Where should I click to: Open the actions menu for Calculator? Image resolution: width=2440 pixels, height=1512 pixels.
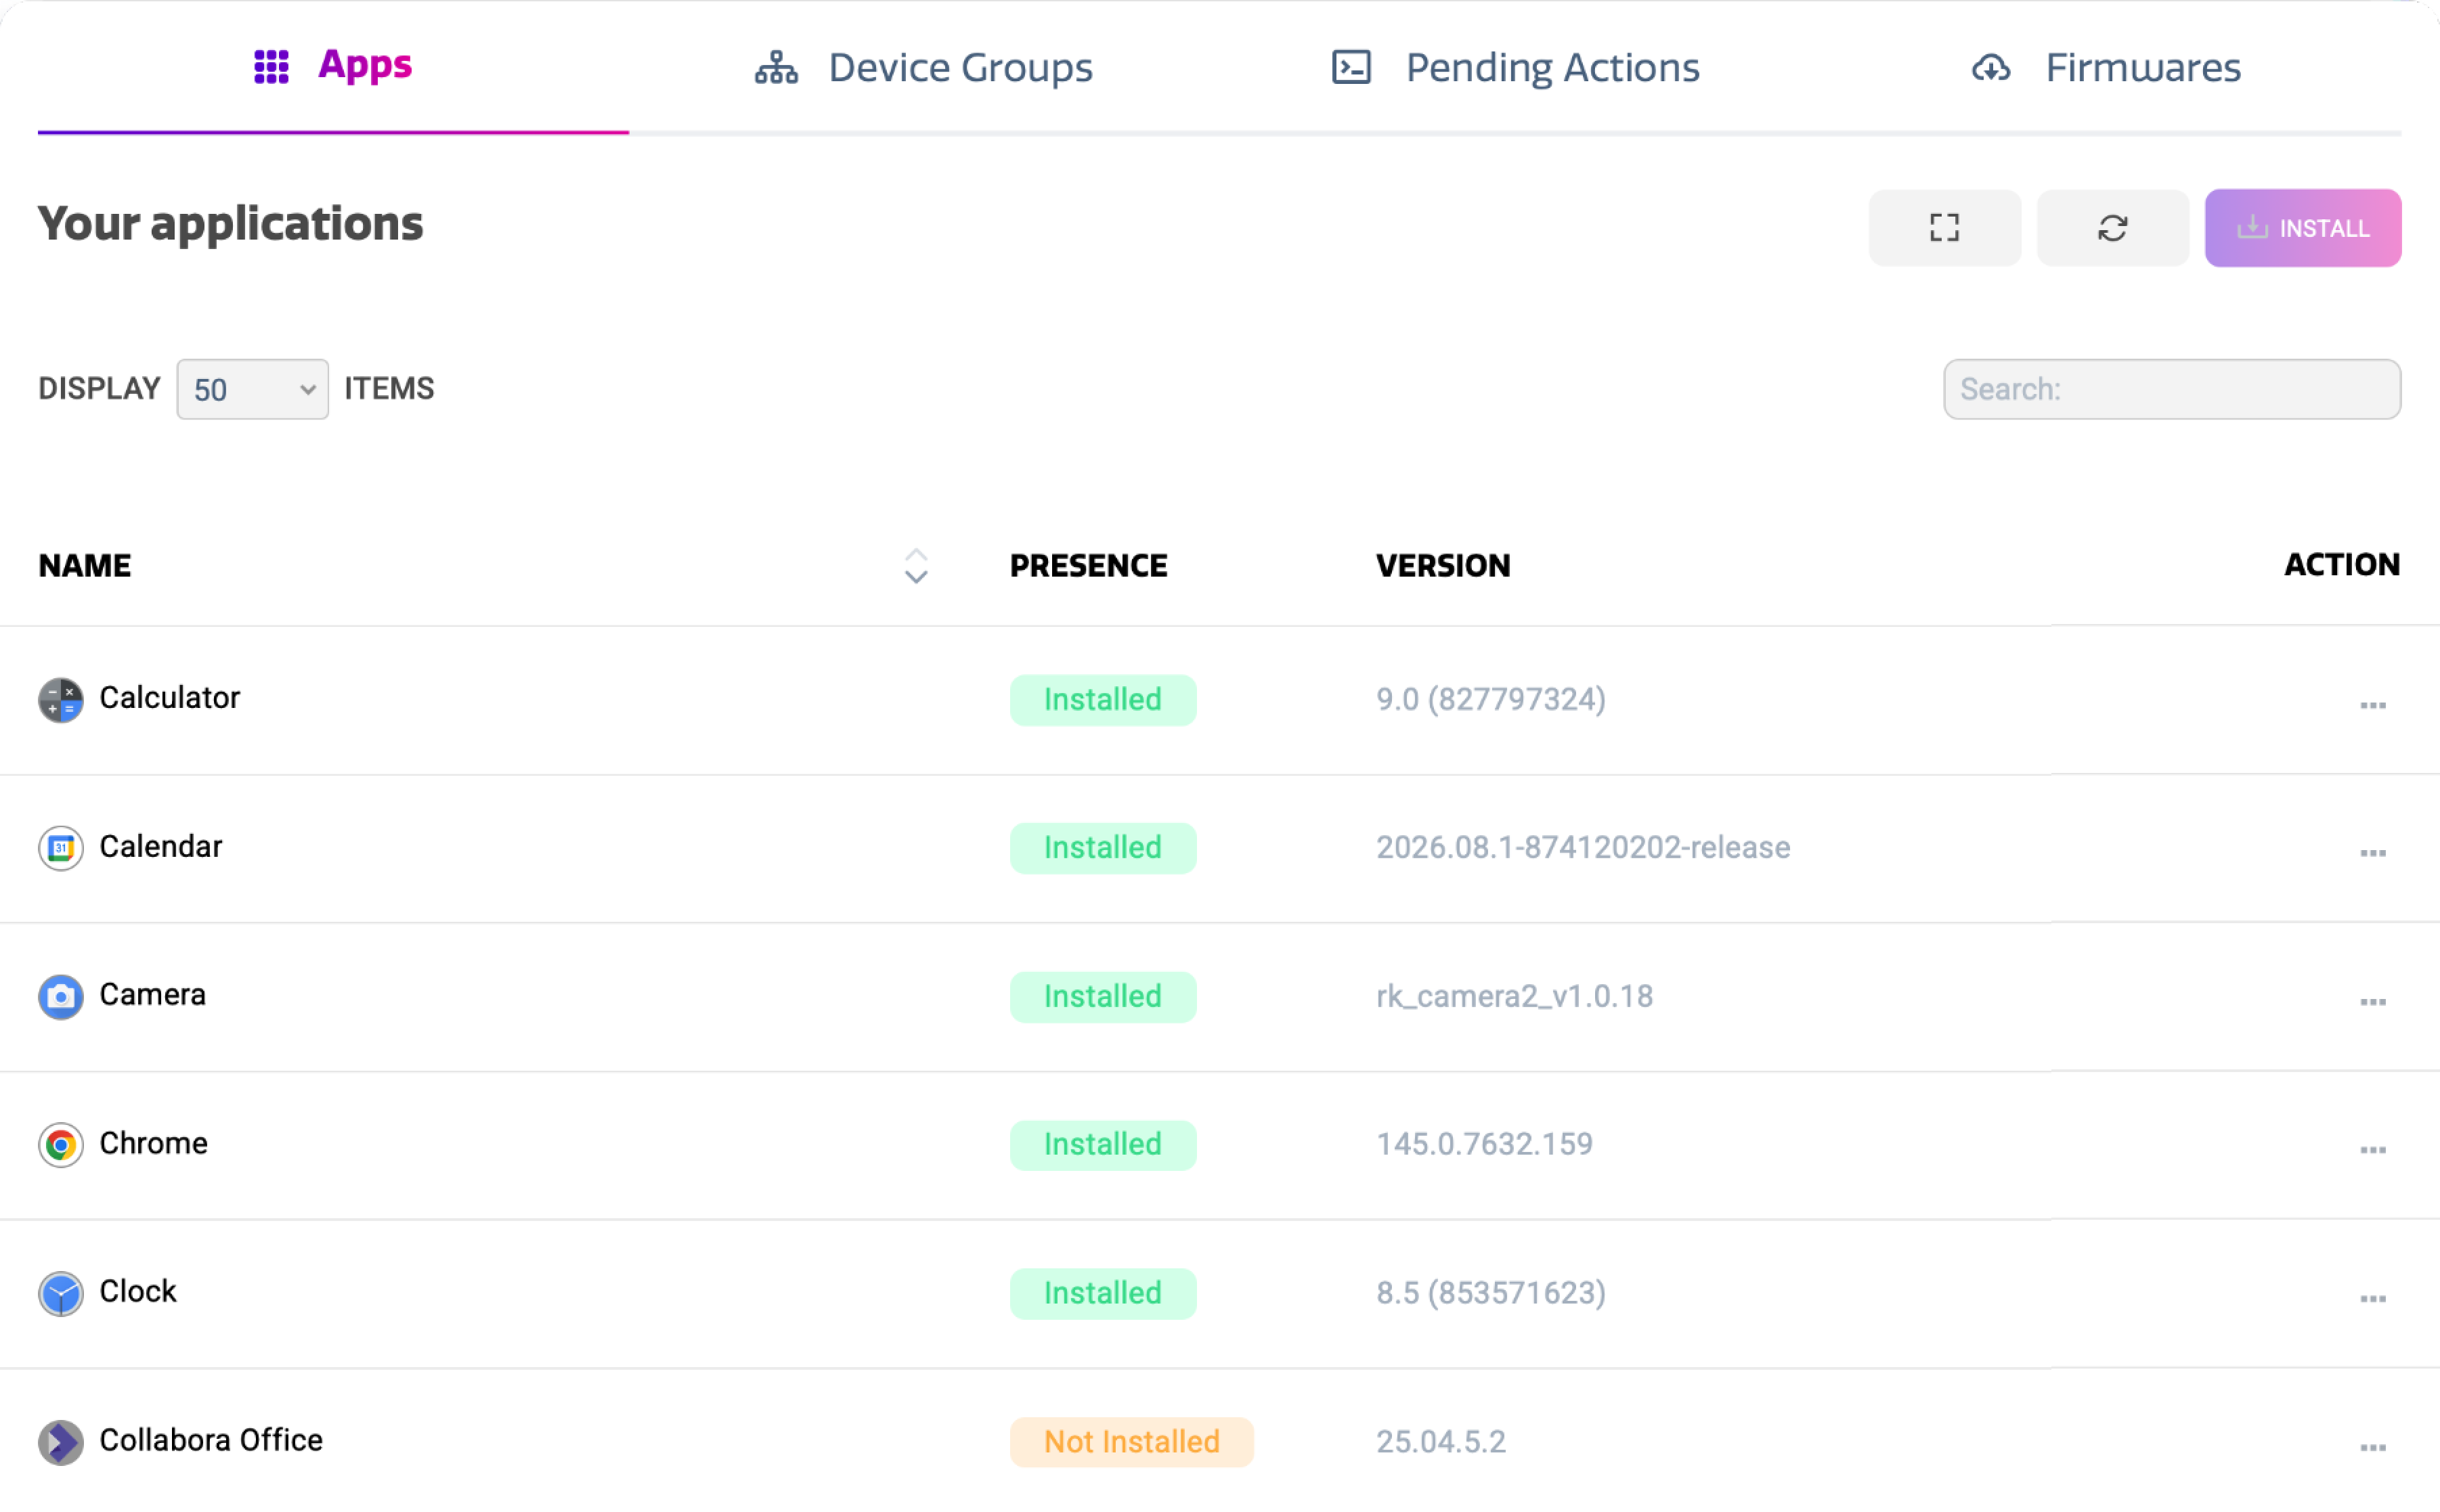tap(2372, 705)
